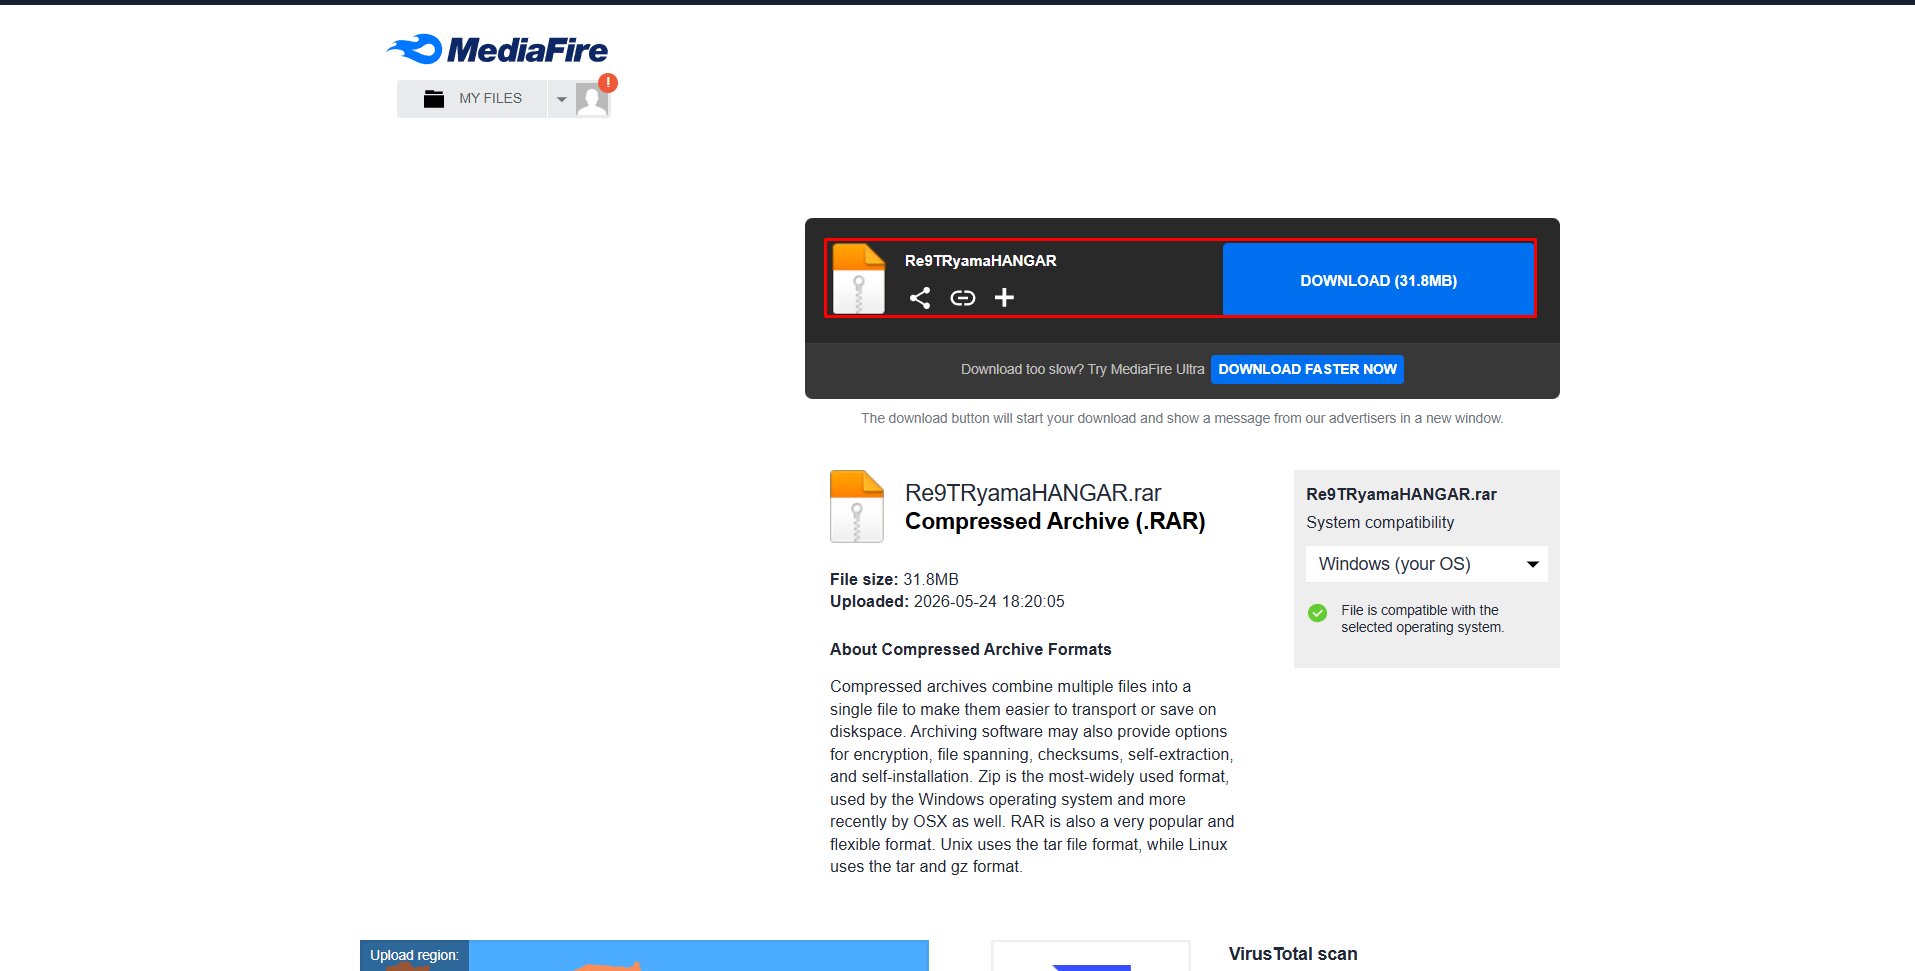Click the VirusTotal scan heading
Viewport: 1915px width, 971px height.
[1293, 954]
